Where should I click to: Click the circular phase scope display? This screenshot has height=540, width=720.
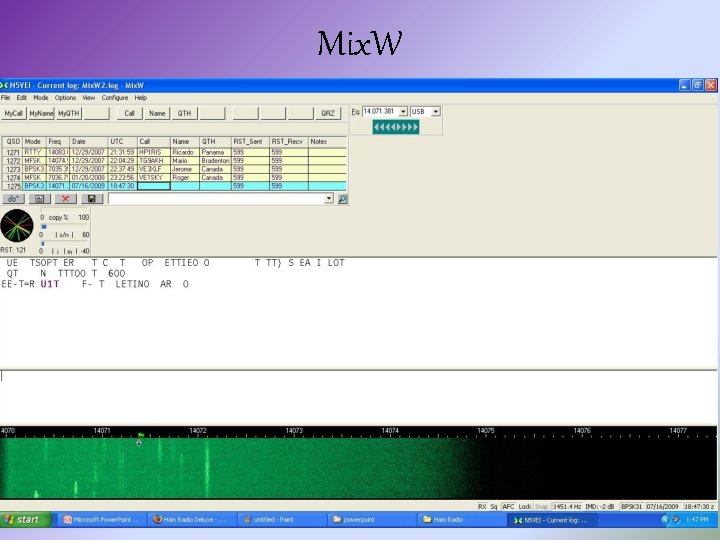17,225
